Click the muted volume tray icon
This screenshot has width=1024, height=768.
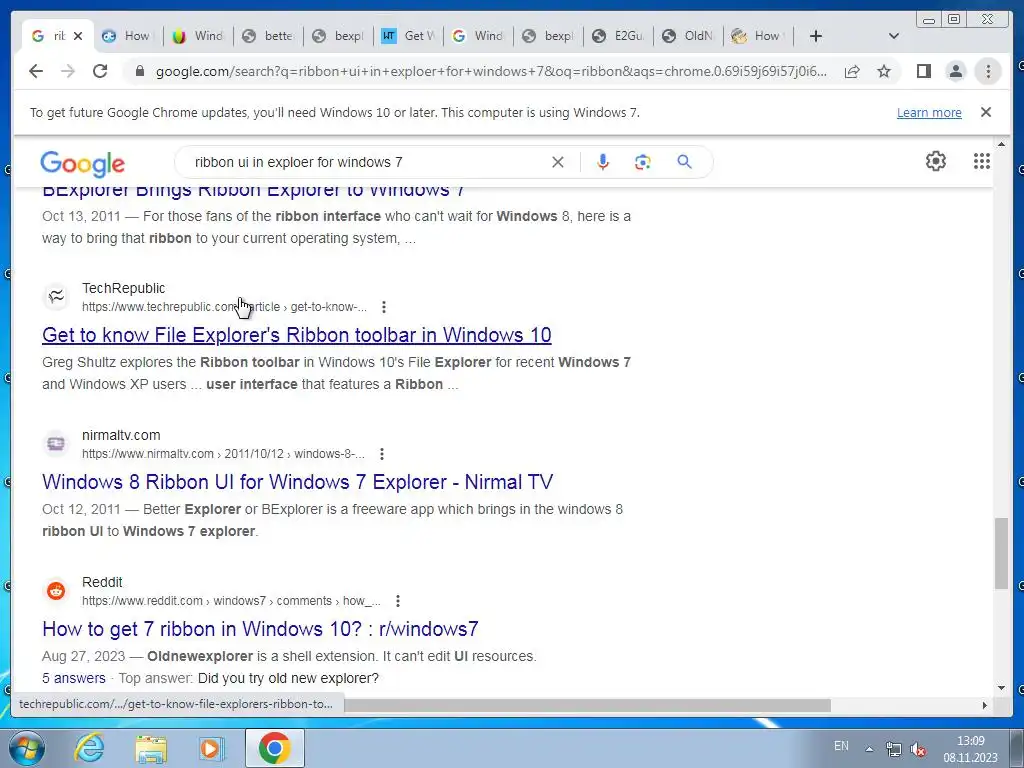click(918, 749)
